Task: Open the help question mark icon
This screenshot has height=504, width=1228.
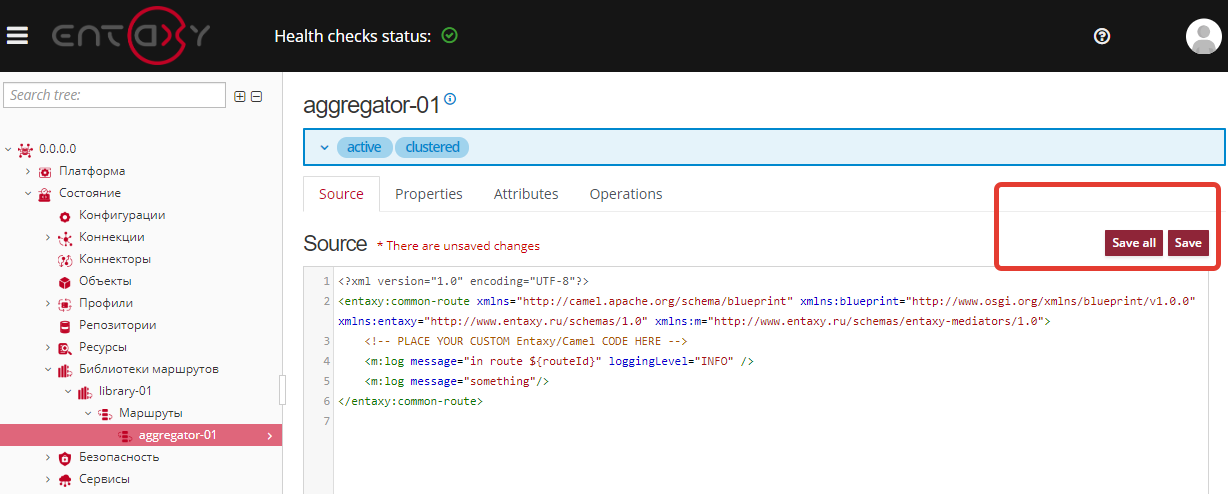Action: pyautogui.click(x=1102, y=36)
